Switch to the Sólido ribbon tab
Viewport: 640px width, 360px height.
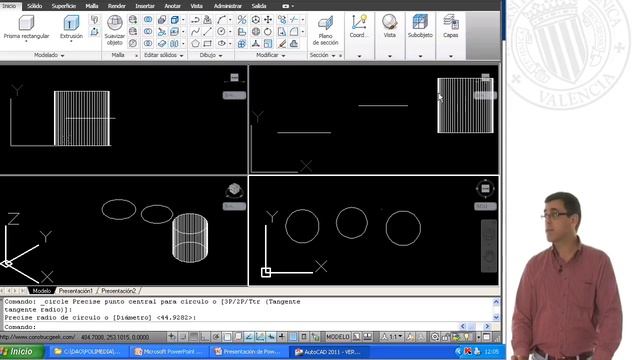34,6
